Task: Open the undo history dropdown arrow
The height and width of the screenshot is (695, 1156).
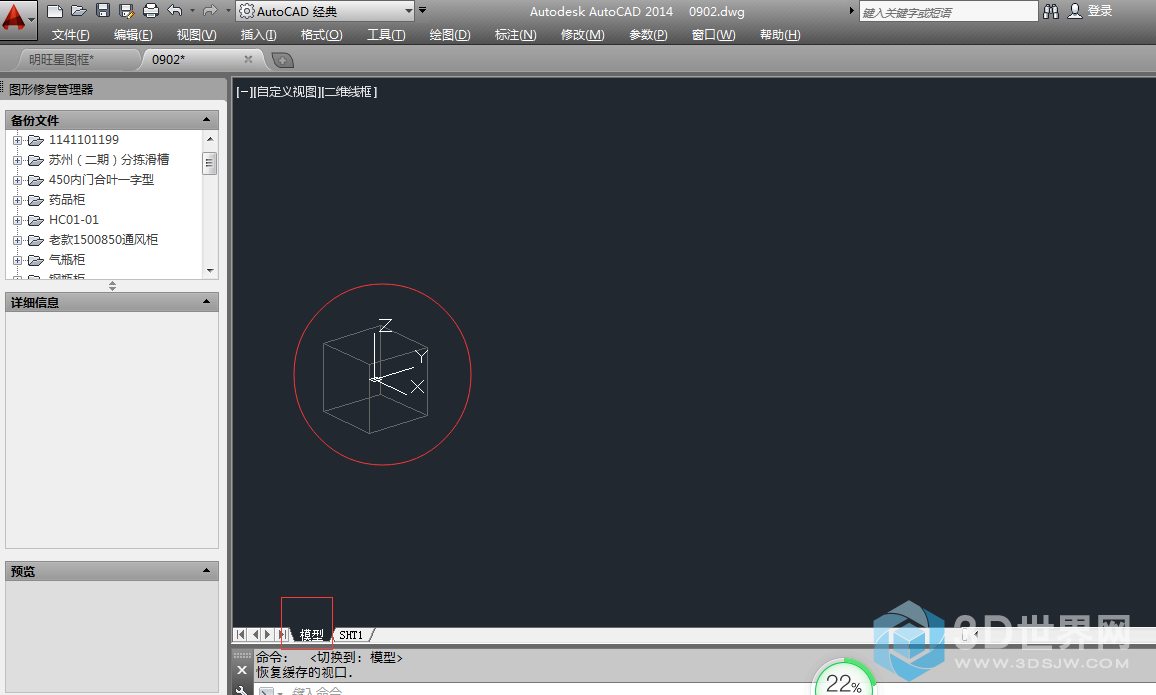Action: [192, 10]
